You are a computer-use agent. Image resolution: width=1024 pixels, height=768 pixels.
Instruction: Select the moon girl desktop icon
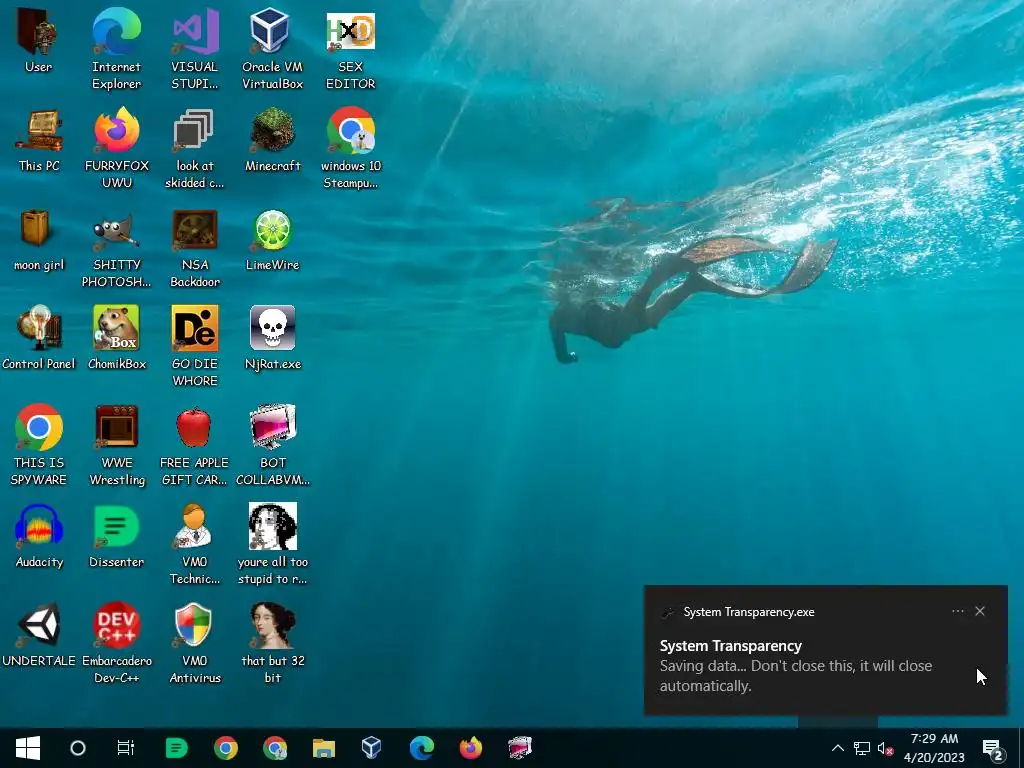pos(39,240)
